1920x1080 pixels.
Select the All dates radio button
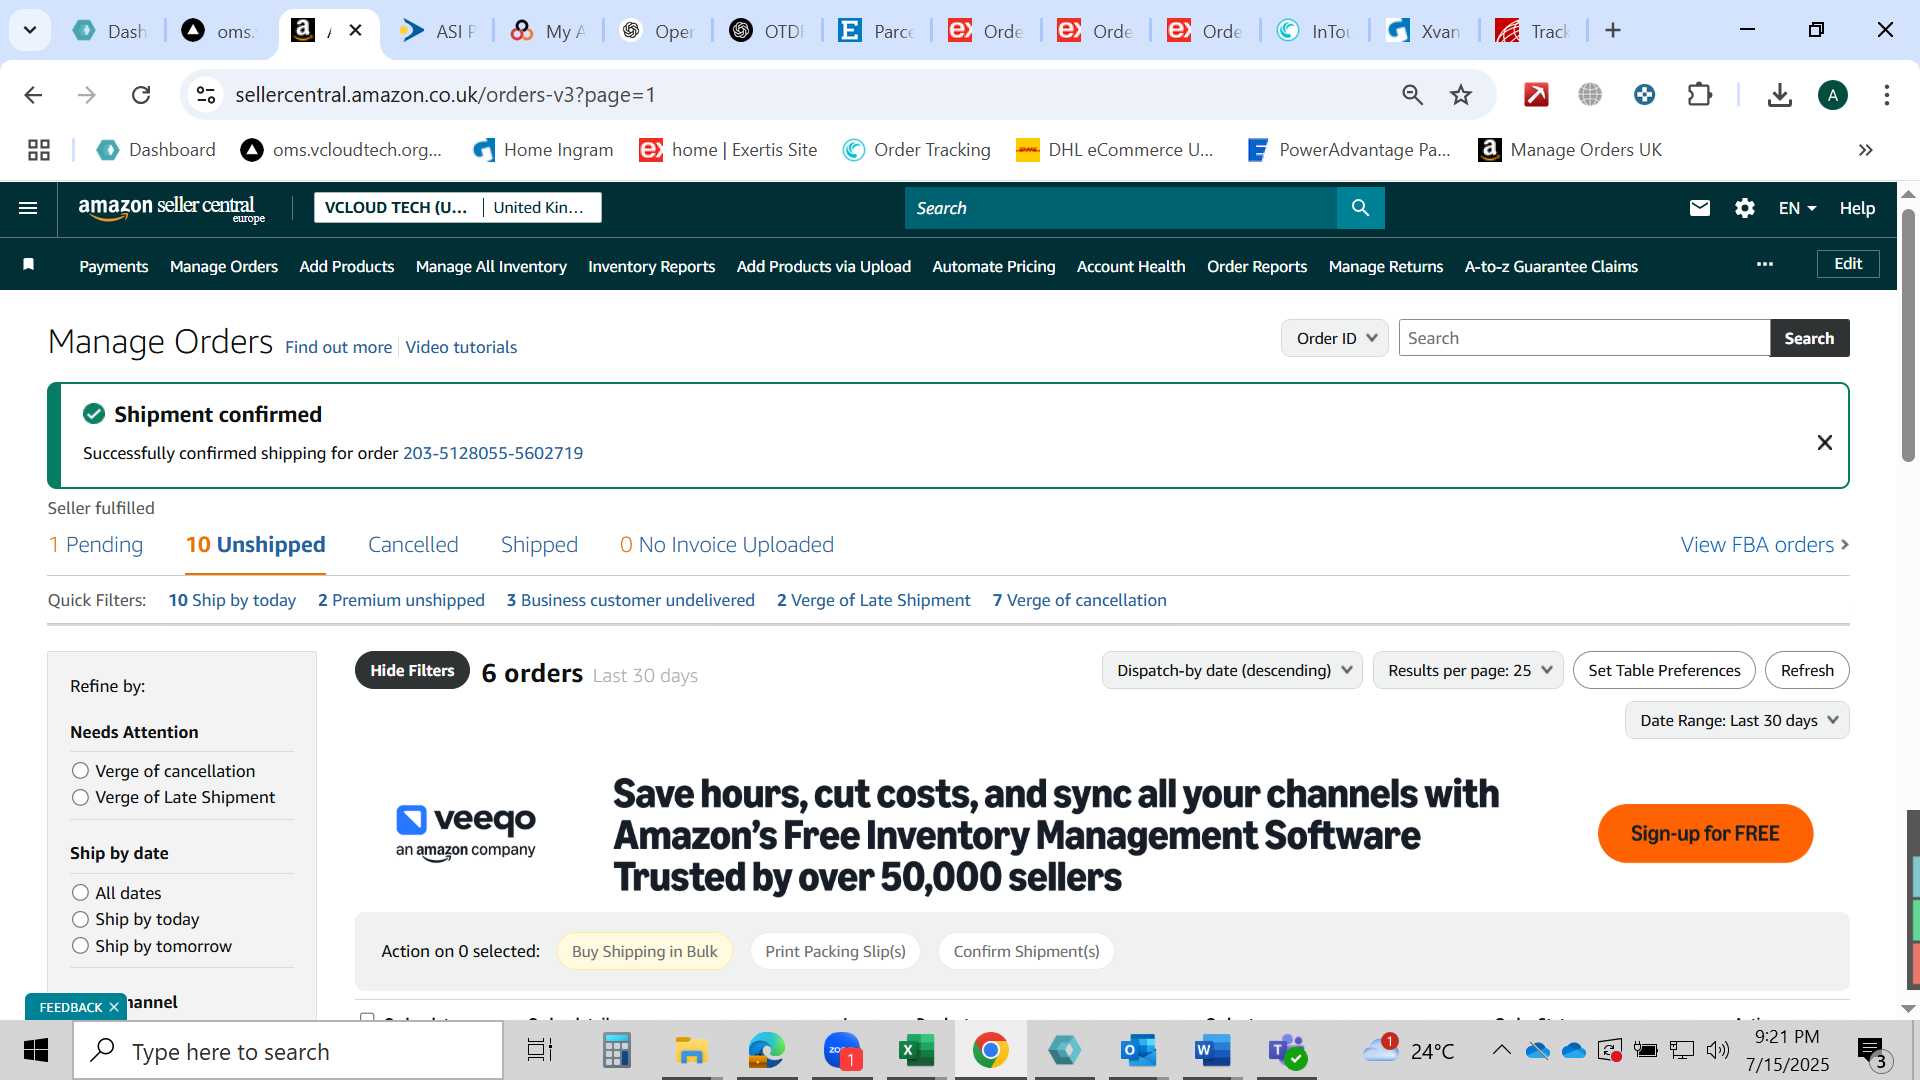click(x=80, y=893)
